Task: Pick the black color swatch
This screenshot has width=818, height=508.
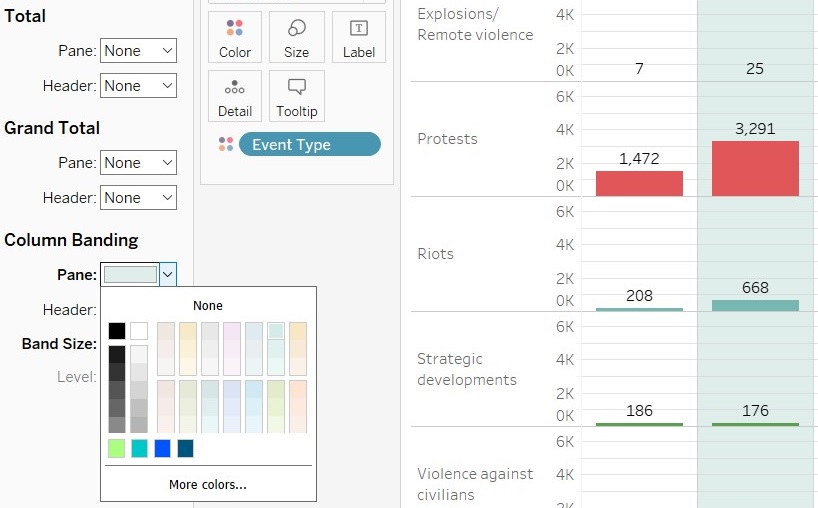Action: [x=117, y=331]
